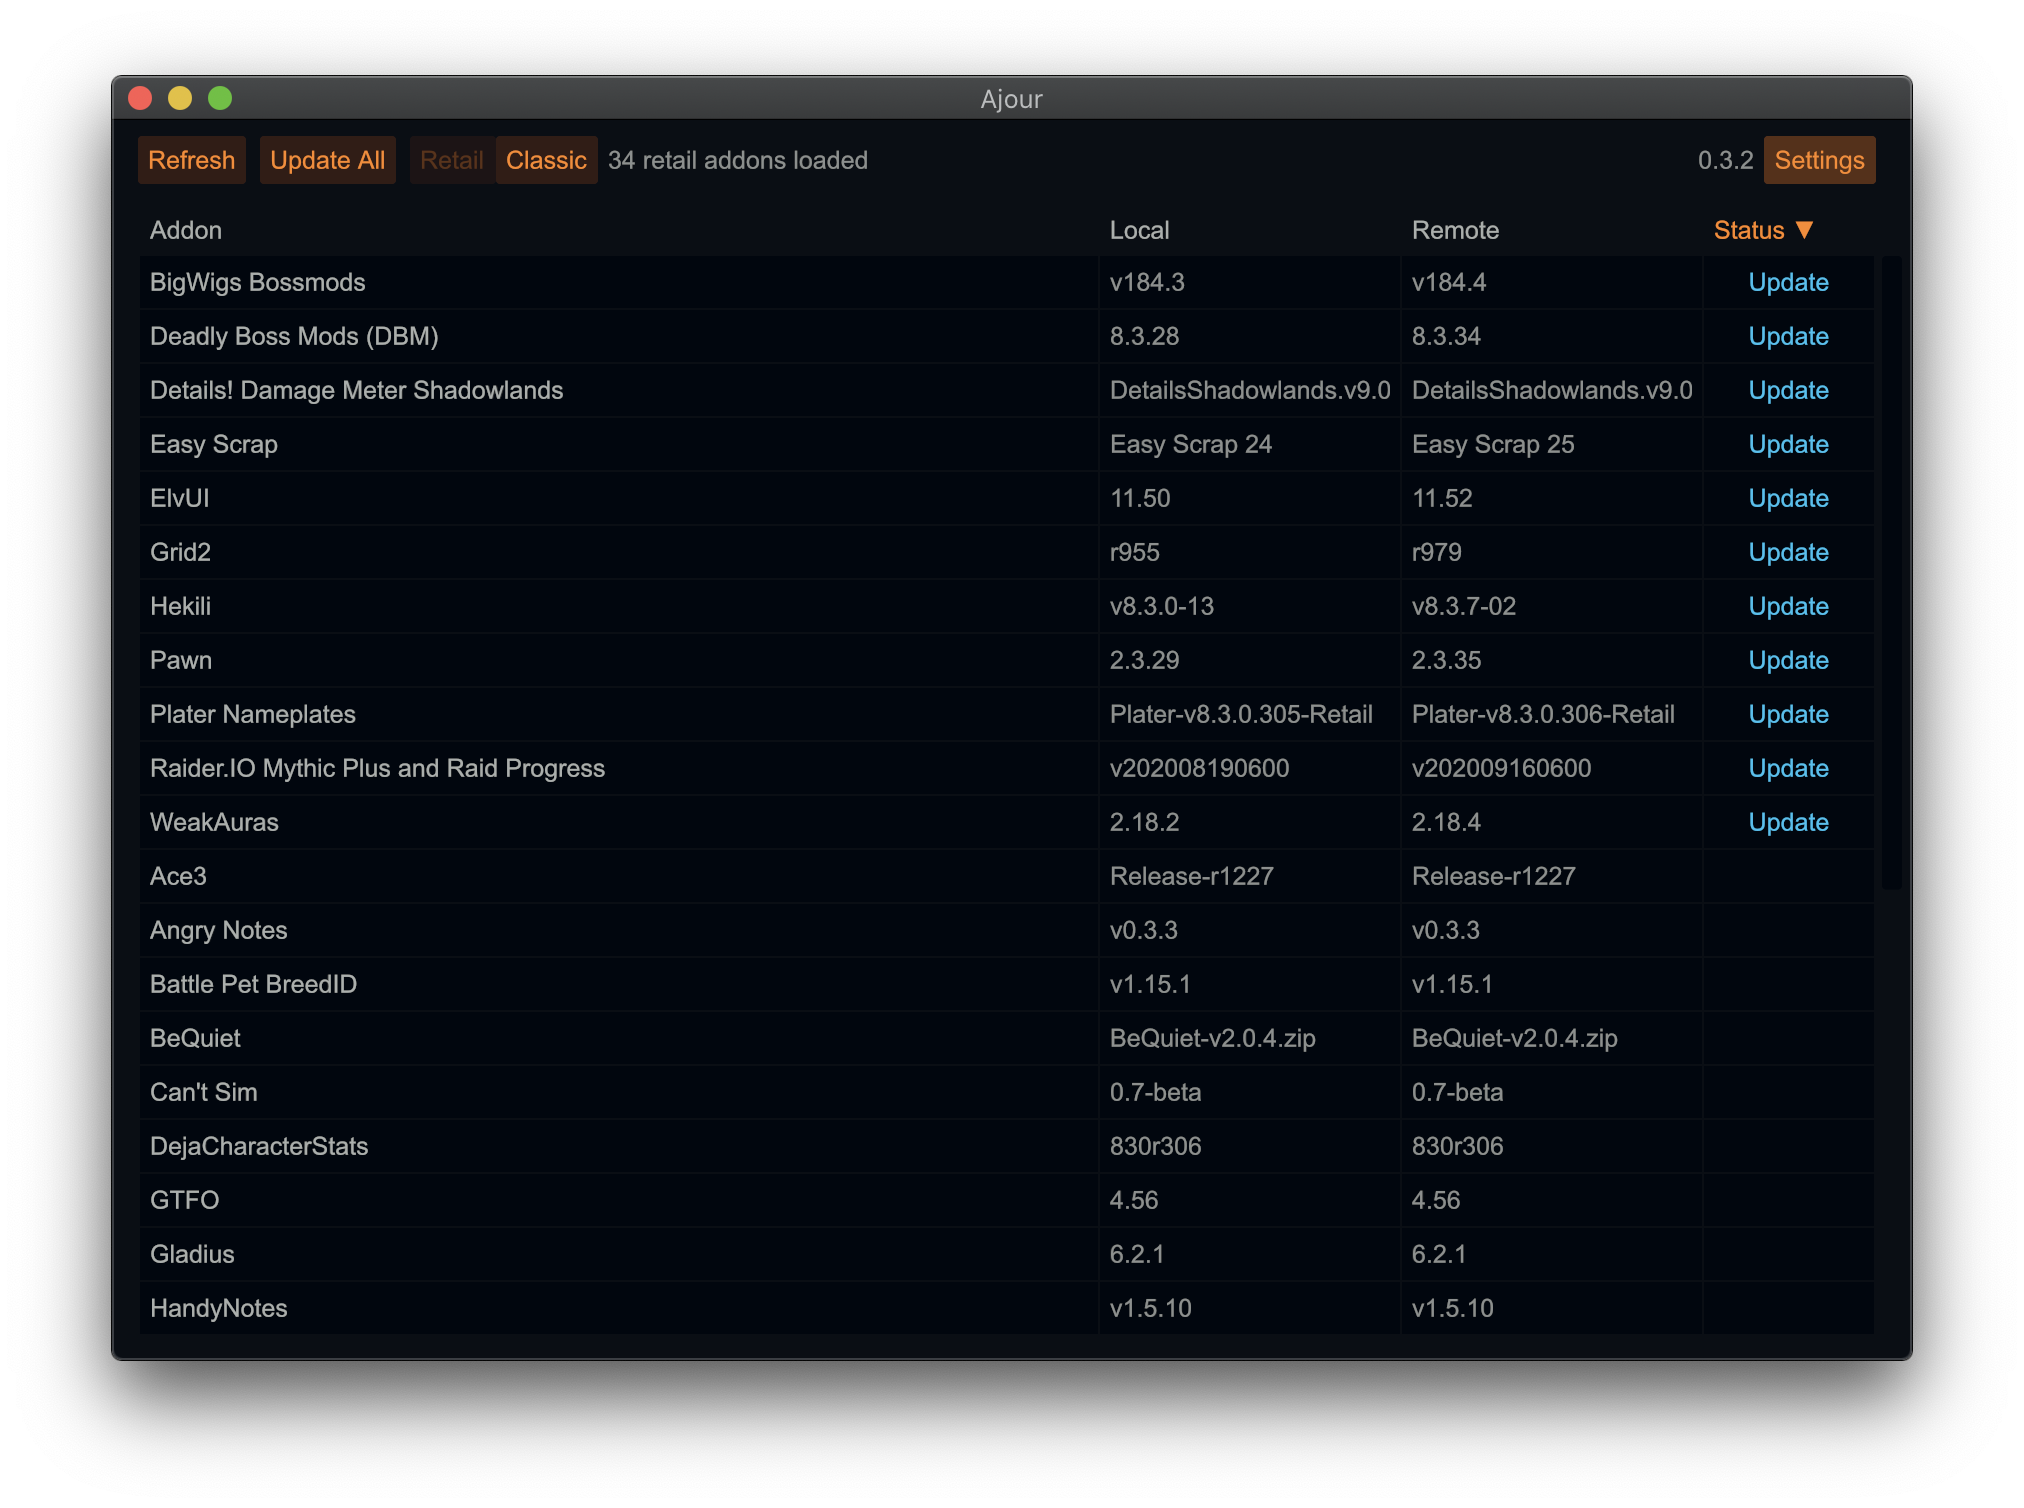Sort list by Addon name column
Screen dimensions: 2024x1508
click(186, 230)
